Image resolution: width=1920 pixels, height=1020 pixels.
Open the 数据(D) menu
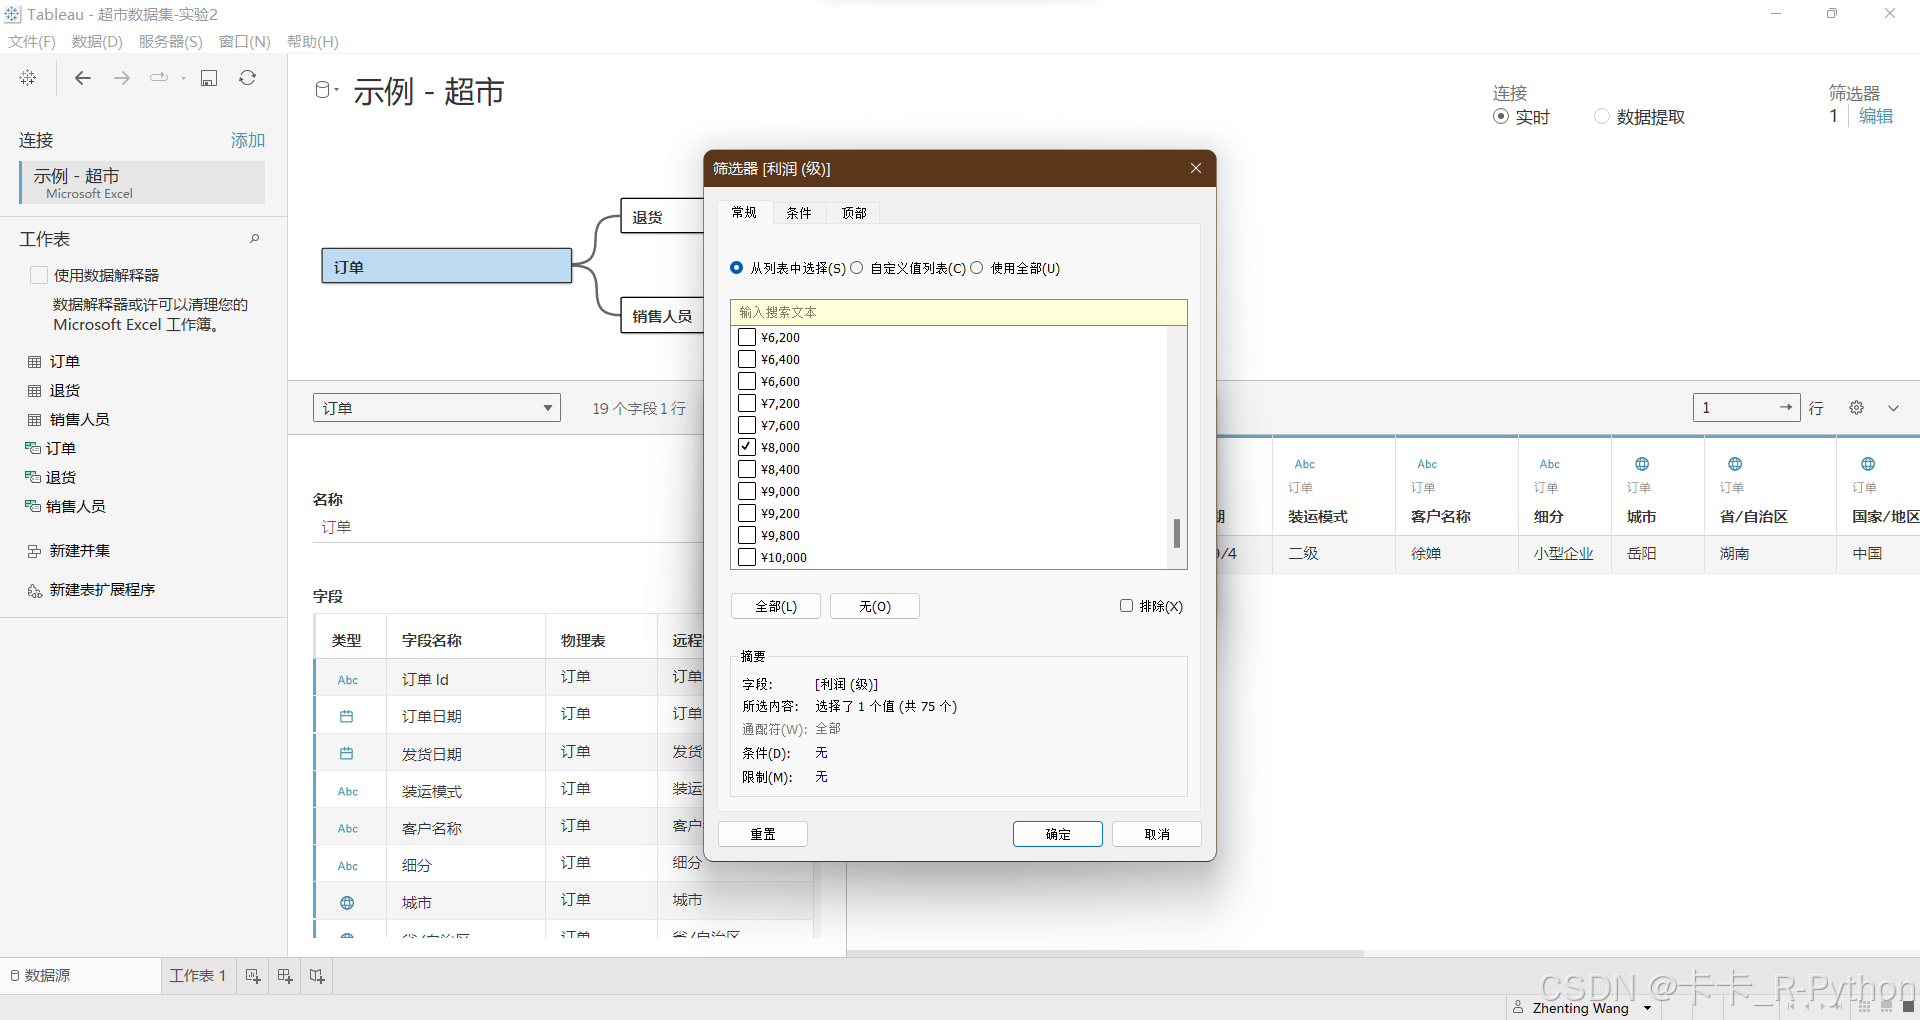pos(97,41)
